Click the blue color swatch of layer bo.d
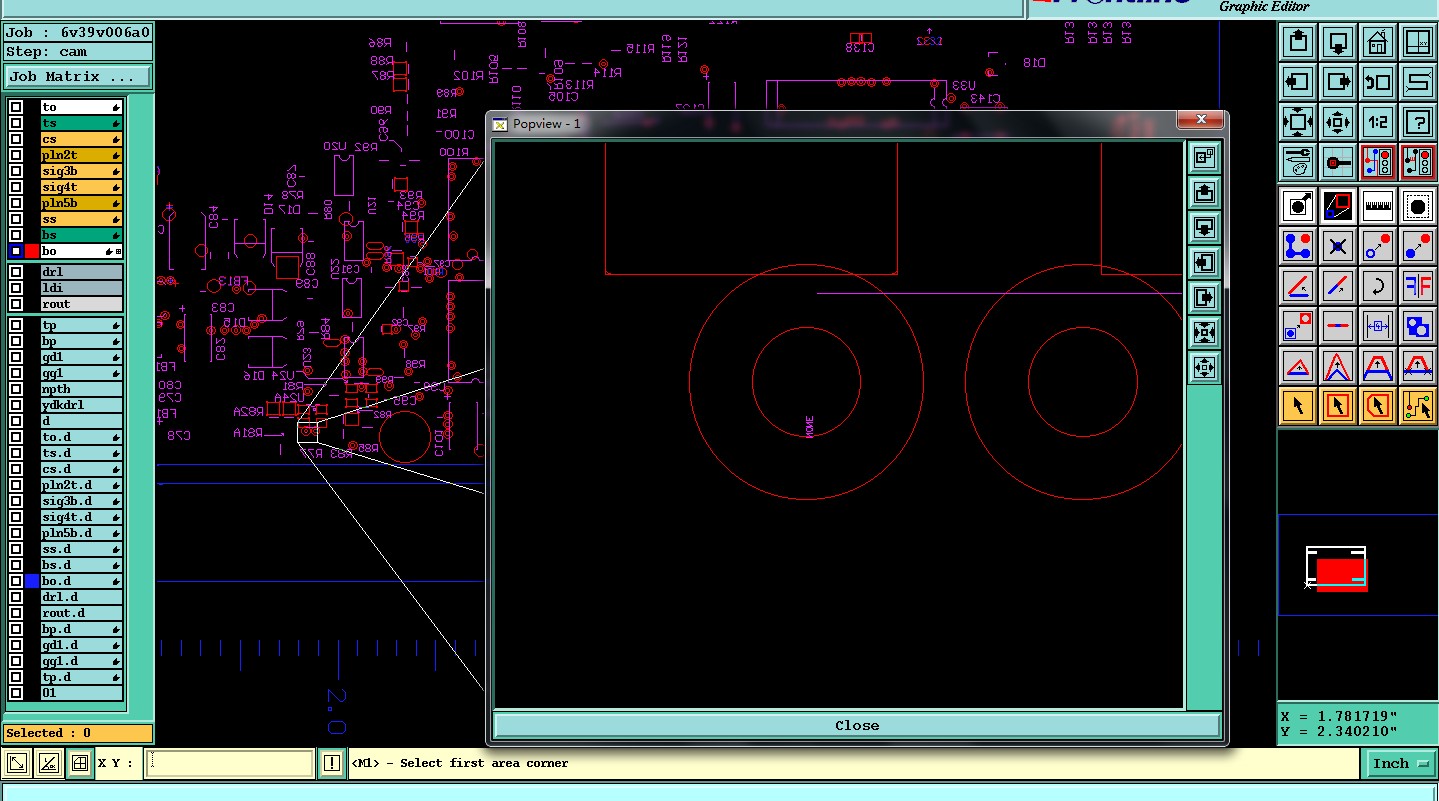The height and width of the screenshot is (801, 1439). click(32, 581)
